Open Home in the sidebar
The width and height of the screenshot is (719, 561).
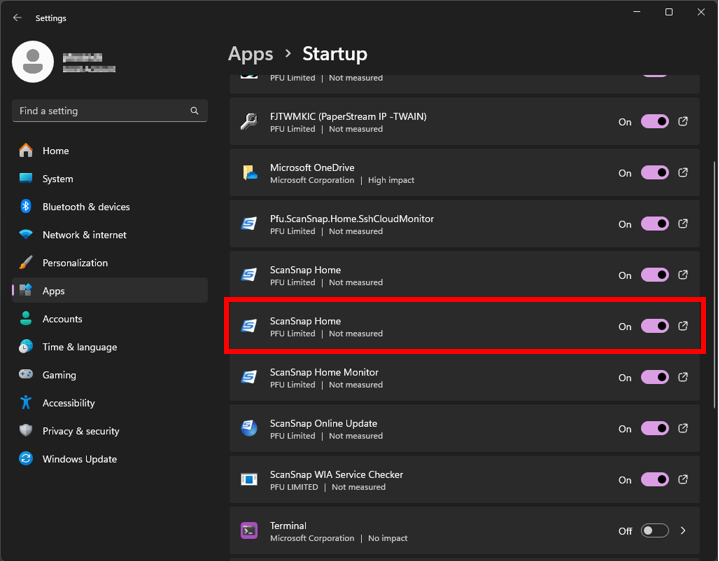pos(110,151)
